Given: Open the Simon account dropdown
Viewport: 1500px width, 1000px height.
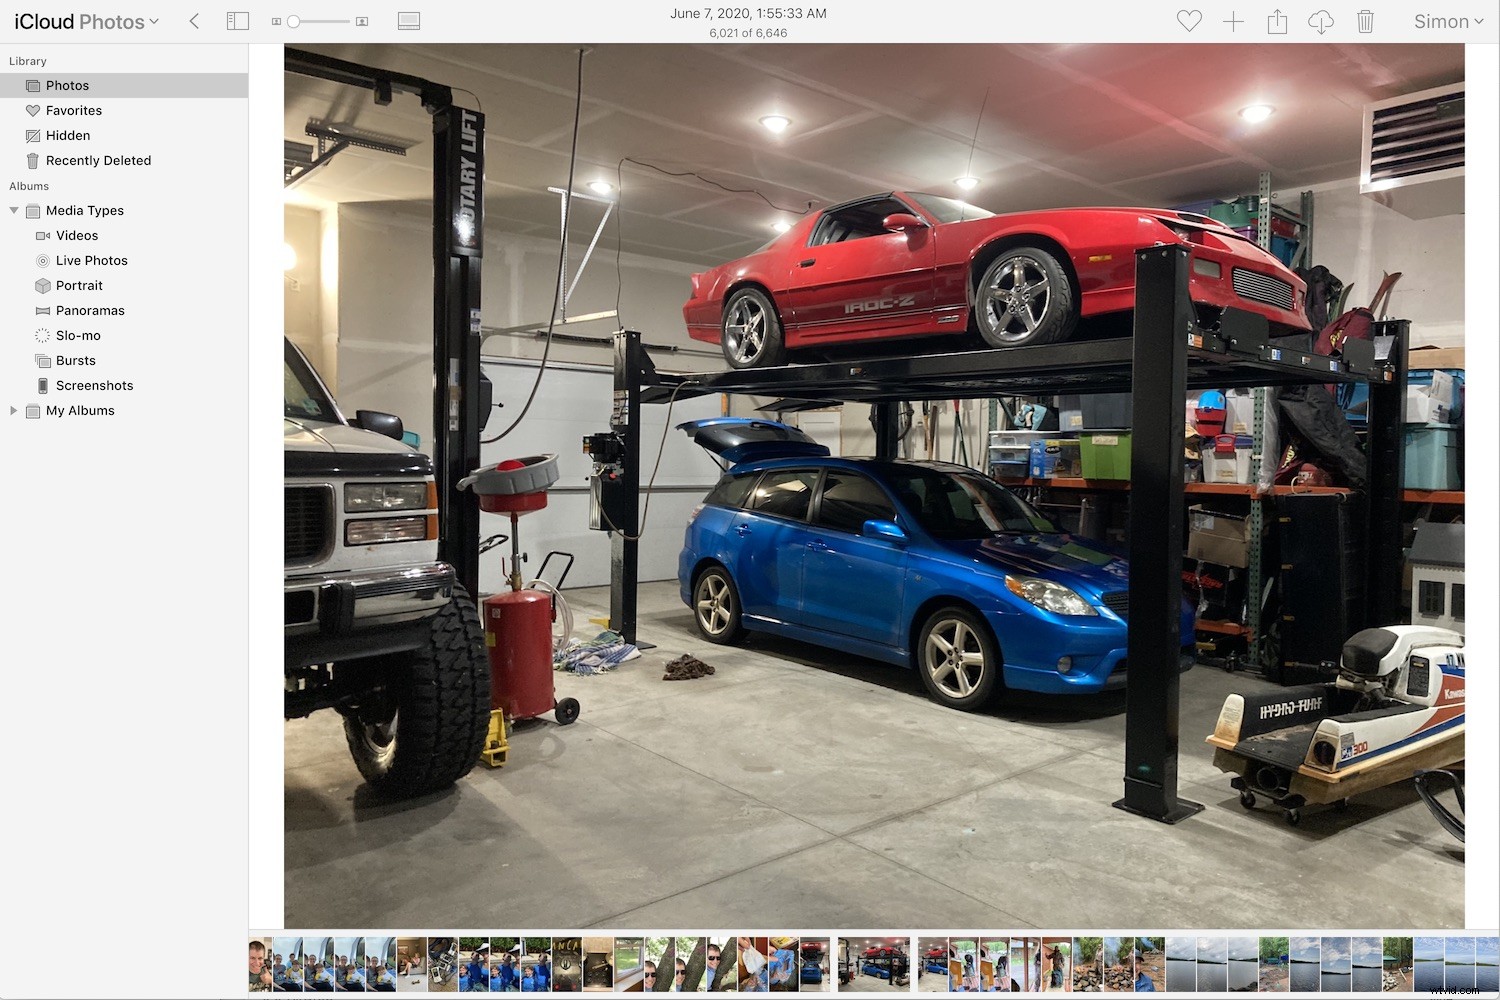Looking at the screenshot, I should (1447, 21).
